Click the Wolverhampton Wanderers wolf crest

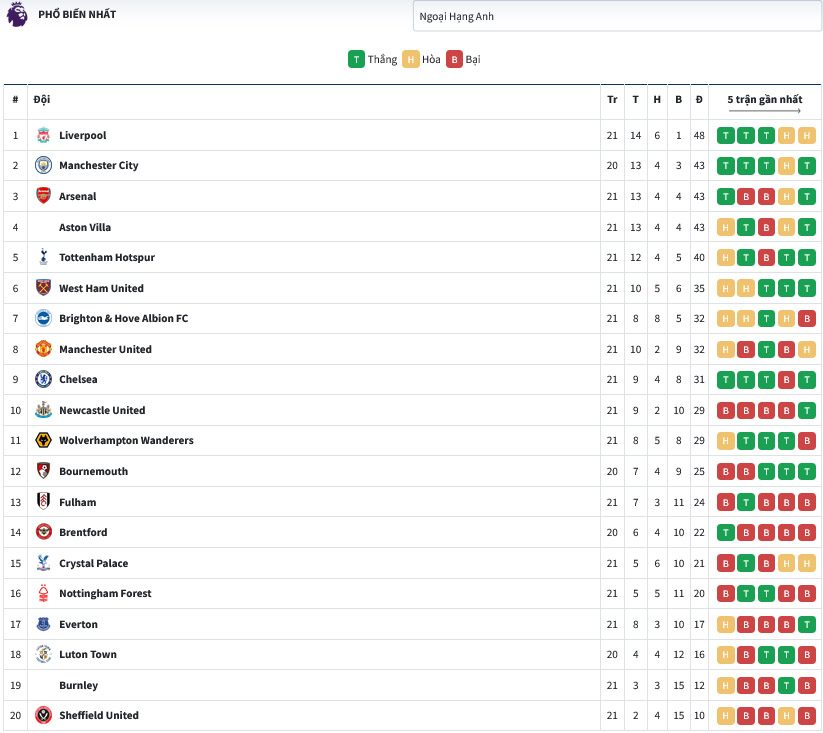43,440
